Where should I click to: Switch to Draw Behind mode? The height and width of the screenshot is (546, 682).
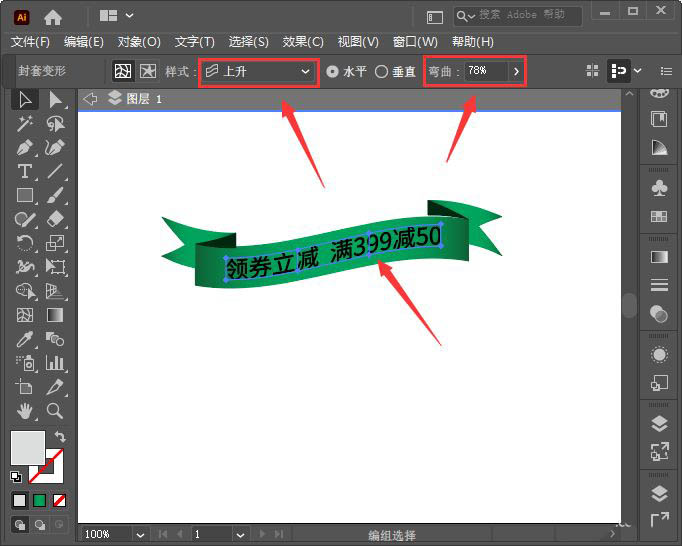(40, 525)
